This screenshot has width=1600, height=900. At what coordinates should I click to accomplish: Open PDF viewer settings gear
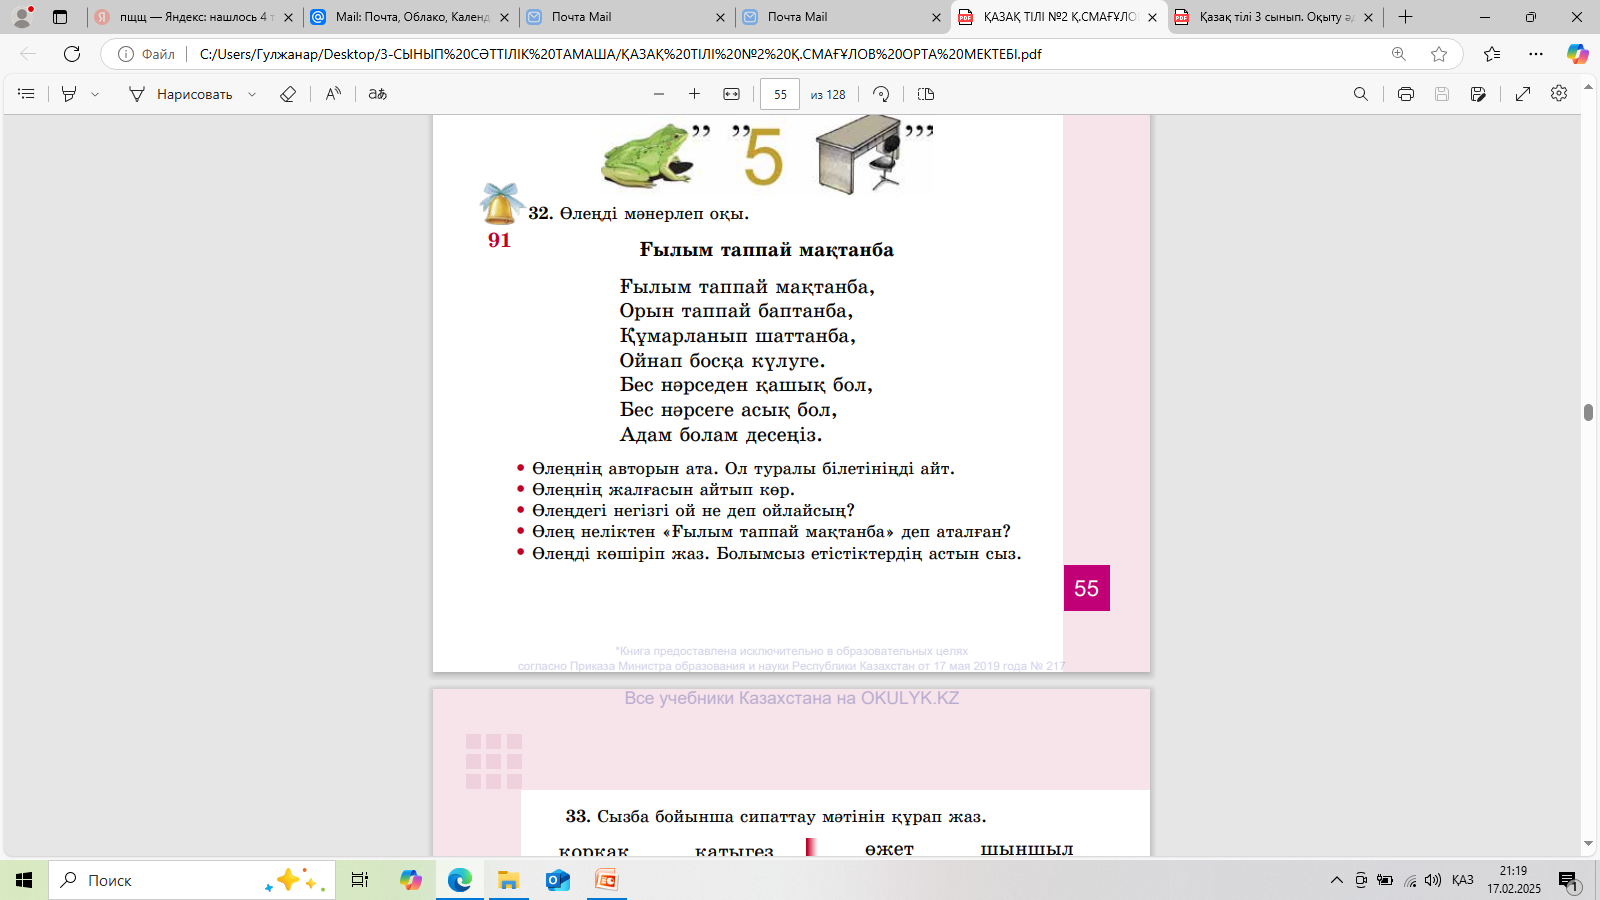tap(1559, 94)
